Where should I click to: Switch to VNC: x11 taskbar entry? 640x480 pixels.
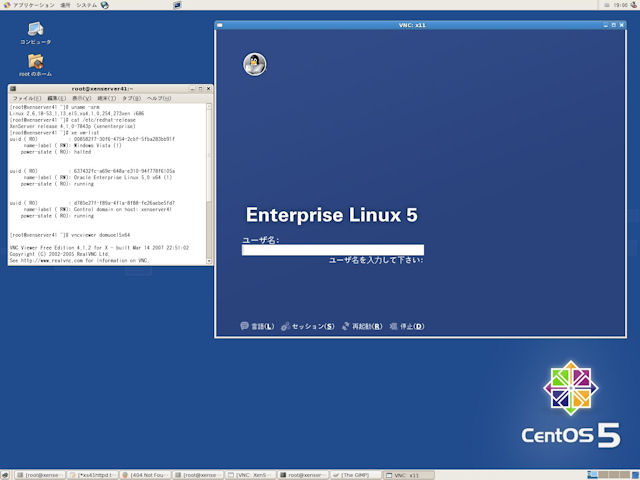[409, 475]
